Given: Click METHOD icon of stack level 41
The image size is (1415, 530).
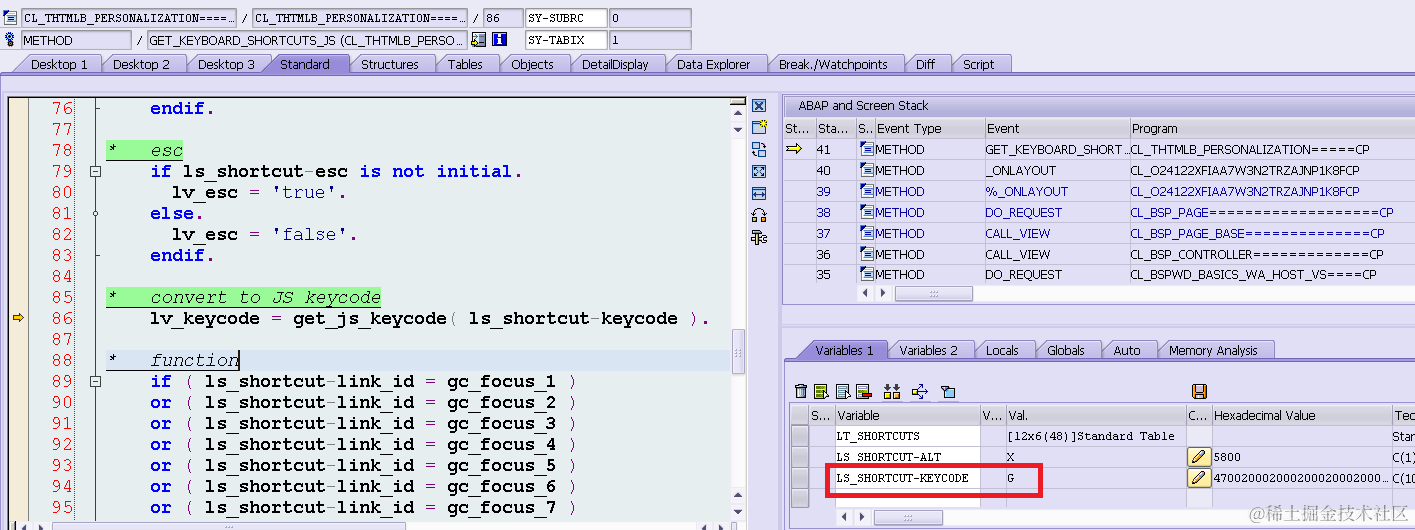Looking at the screenshot, I should tap(866, 149).
